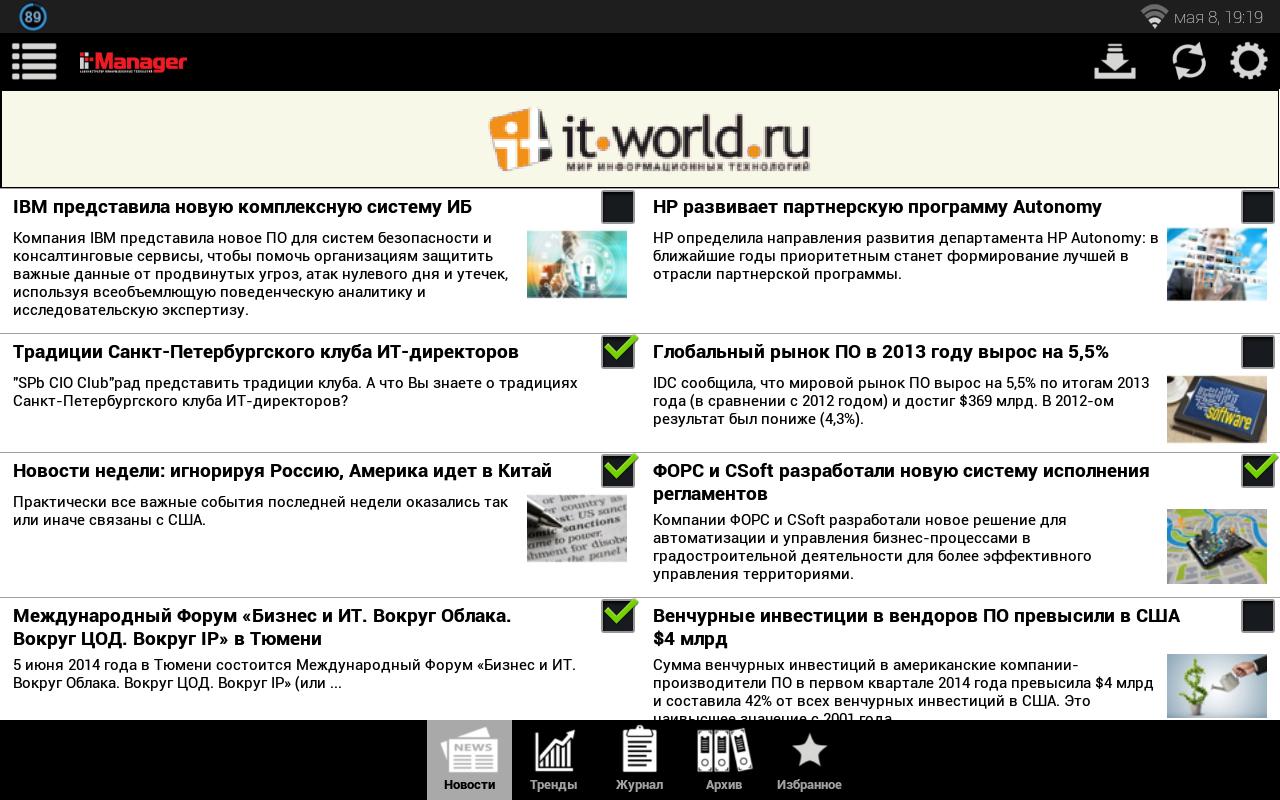The width and height of the screenshot is (1280, 800).
Task: Toggle checkbox for Глобальный рынок ПО article
Action: coord(1258,352)
